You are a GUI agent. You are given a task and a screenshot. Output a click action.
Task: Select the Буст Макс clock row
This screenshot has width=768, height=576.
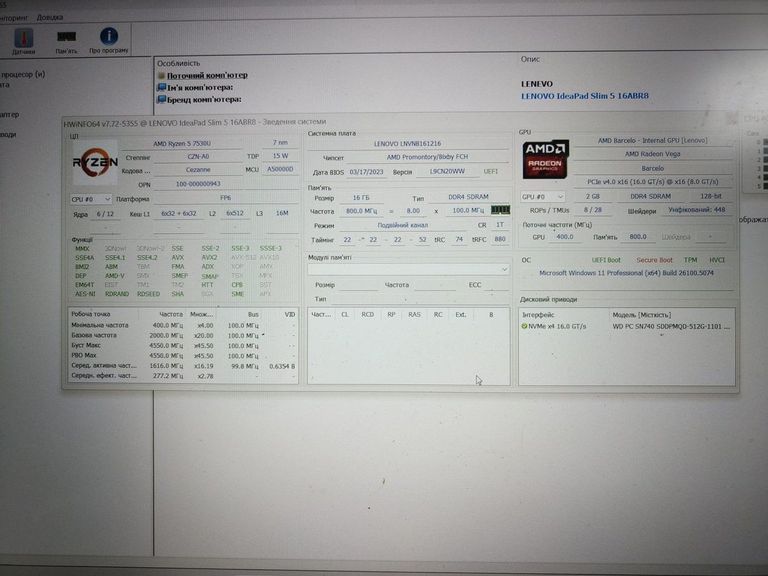(x=182, y=346)
